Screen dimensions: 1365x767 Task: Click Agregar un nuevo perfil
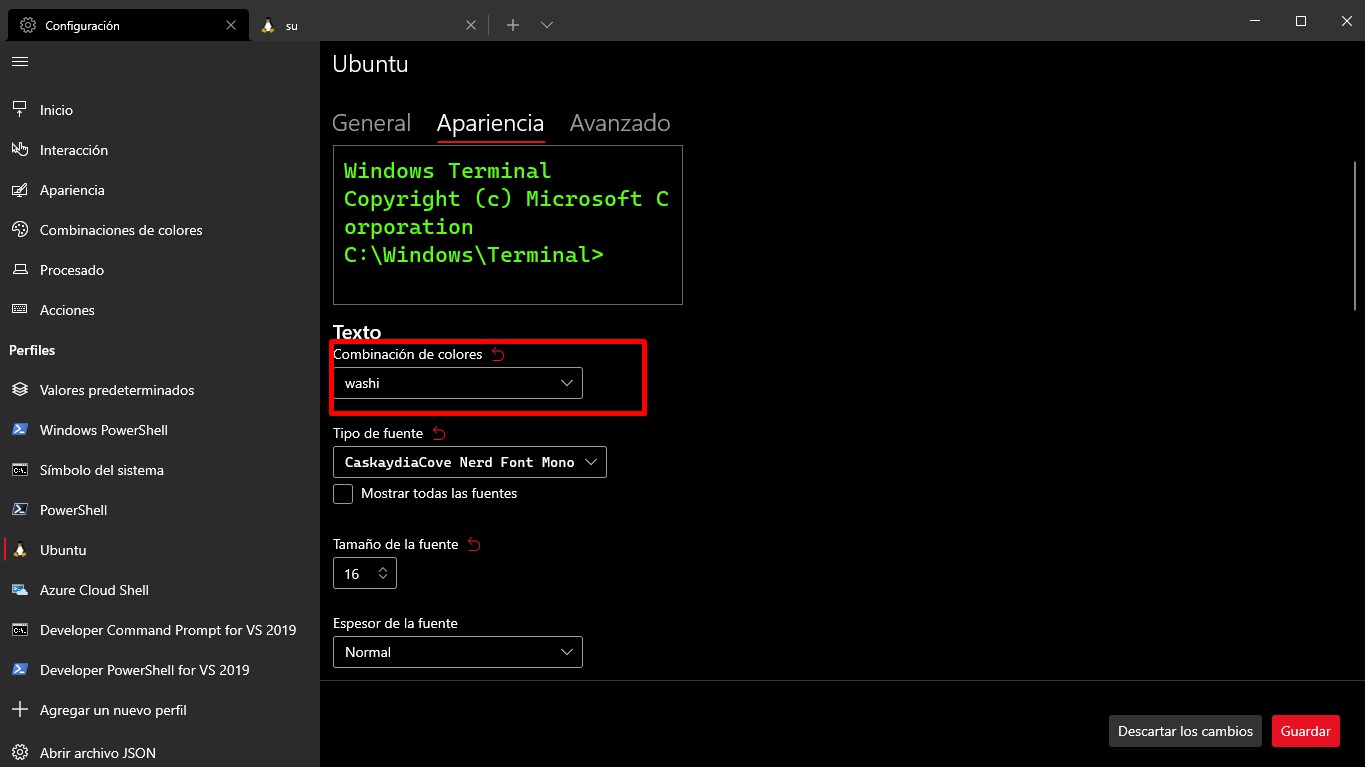tap(160, 710)
